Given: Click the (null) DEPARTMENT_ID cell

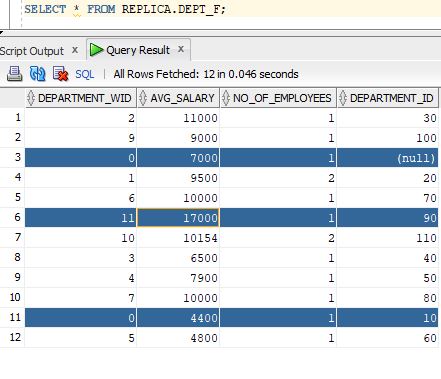Looking at the screenshot, I should click(x=388, y=158).
